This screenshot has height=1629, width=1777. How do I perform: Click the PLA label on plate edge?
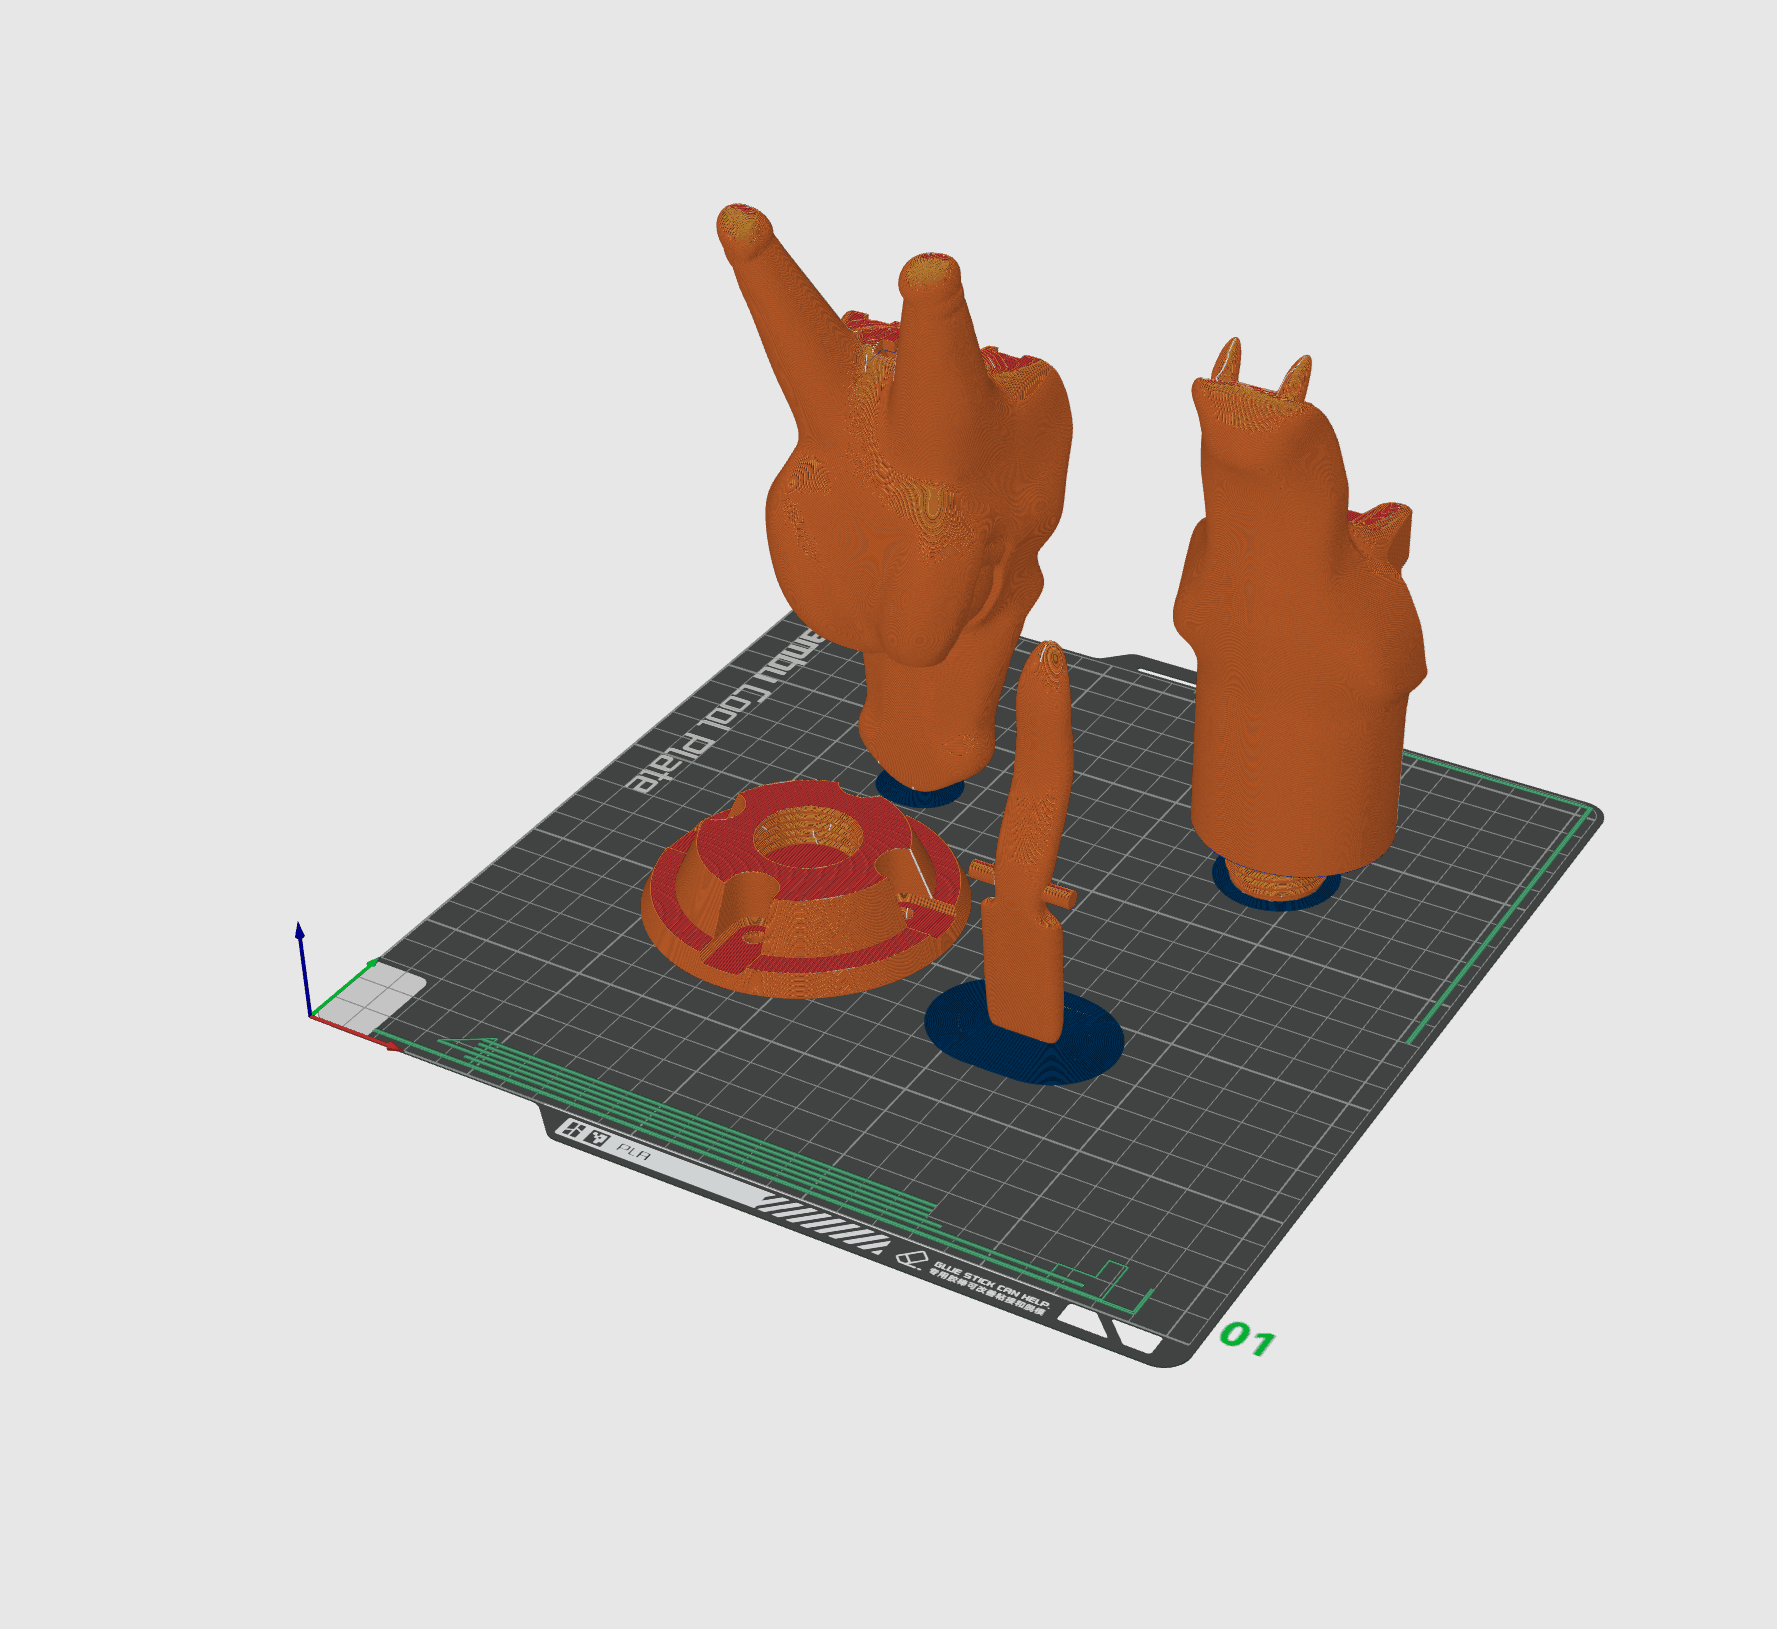[x=633, y=1153]
